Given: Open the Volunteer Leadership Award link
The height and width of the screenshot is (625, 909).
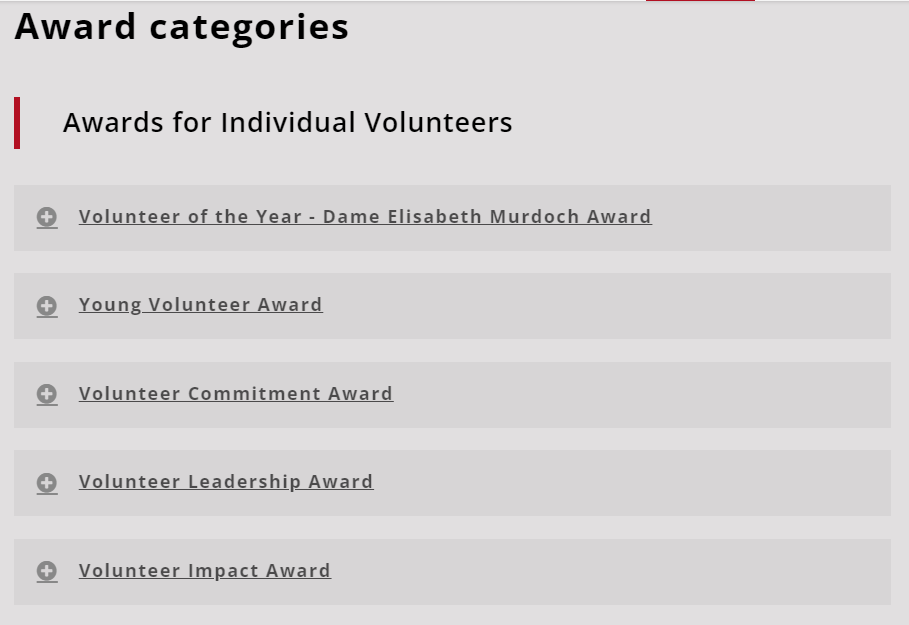Looking at the screenshot, I should point(226,482).
